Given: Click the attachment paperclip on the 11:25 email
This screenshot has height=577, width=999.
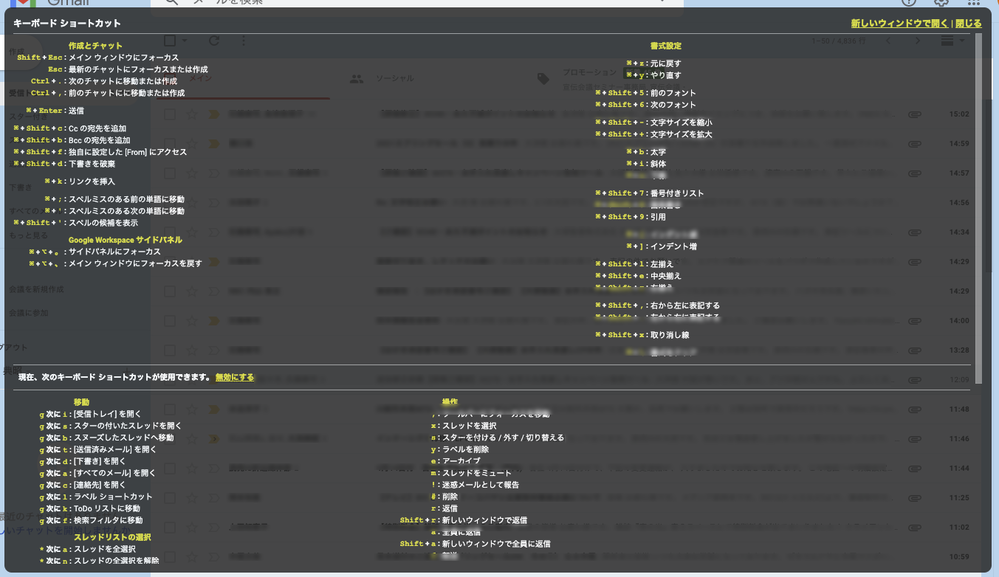Looking at the screenshot, I should (x=915, y=497).
